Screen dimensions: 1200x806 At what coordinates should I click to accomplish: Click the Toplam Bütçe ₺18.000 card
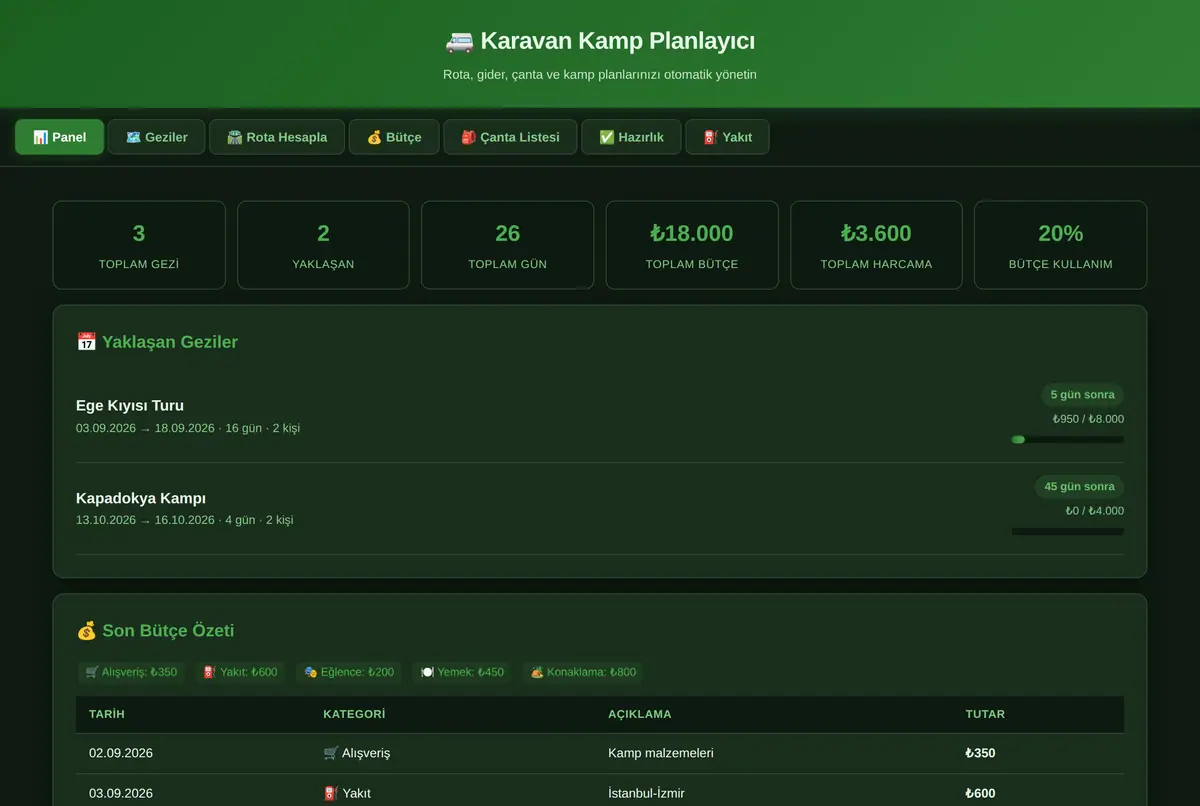click(x=692, y=245)
